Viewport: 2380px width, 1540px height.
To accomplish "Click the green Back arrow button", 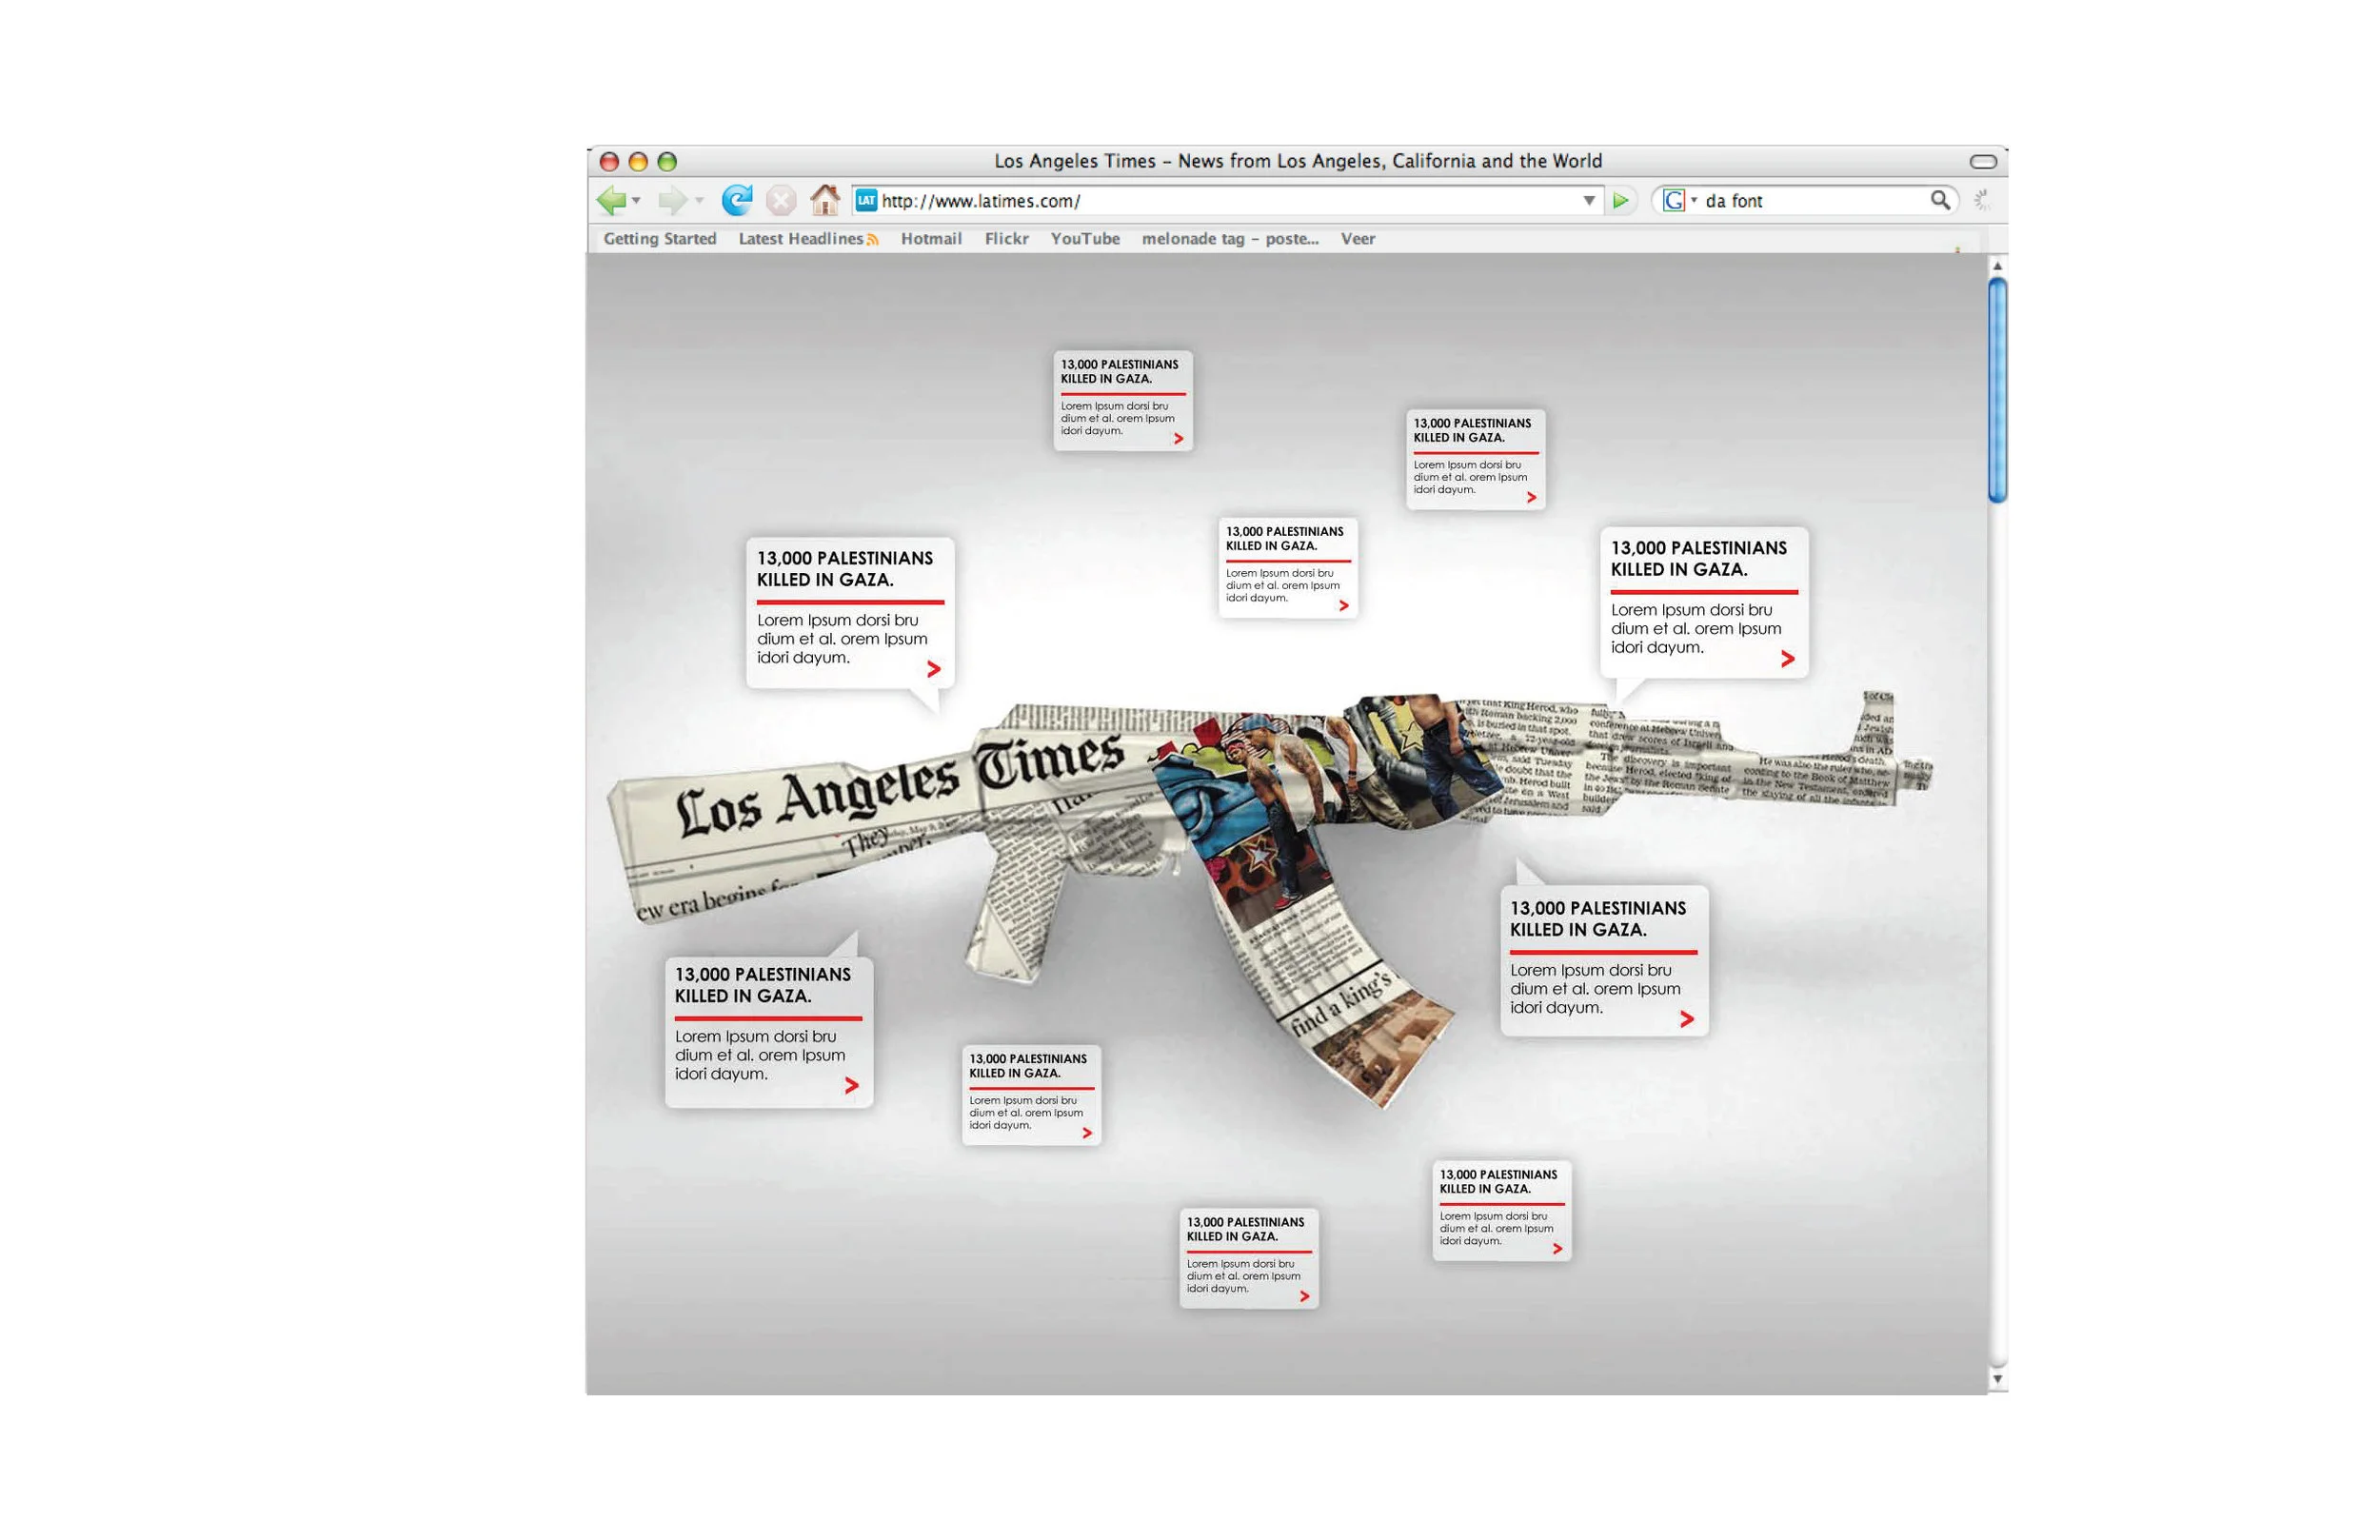I will [x=610, y=201].
